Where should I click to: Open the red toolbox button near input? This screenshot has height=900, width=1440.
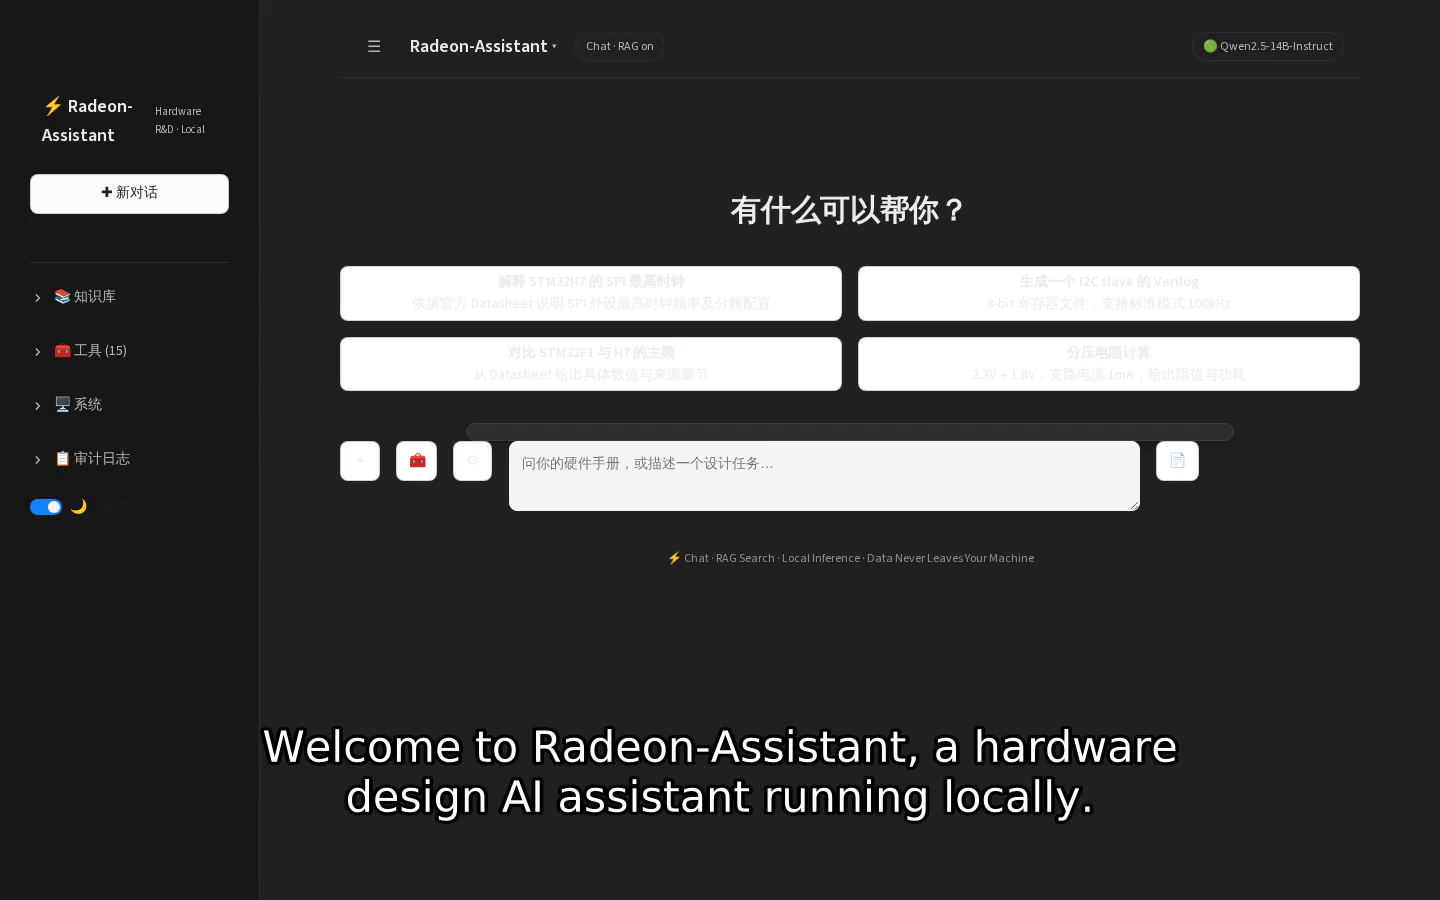click(x=417, y=461)
